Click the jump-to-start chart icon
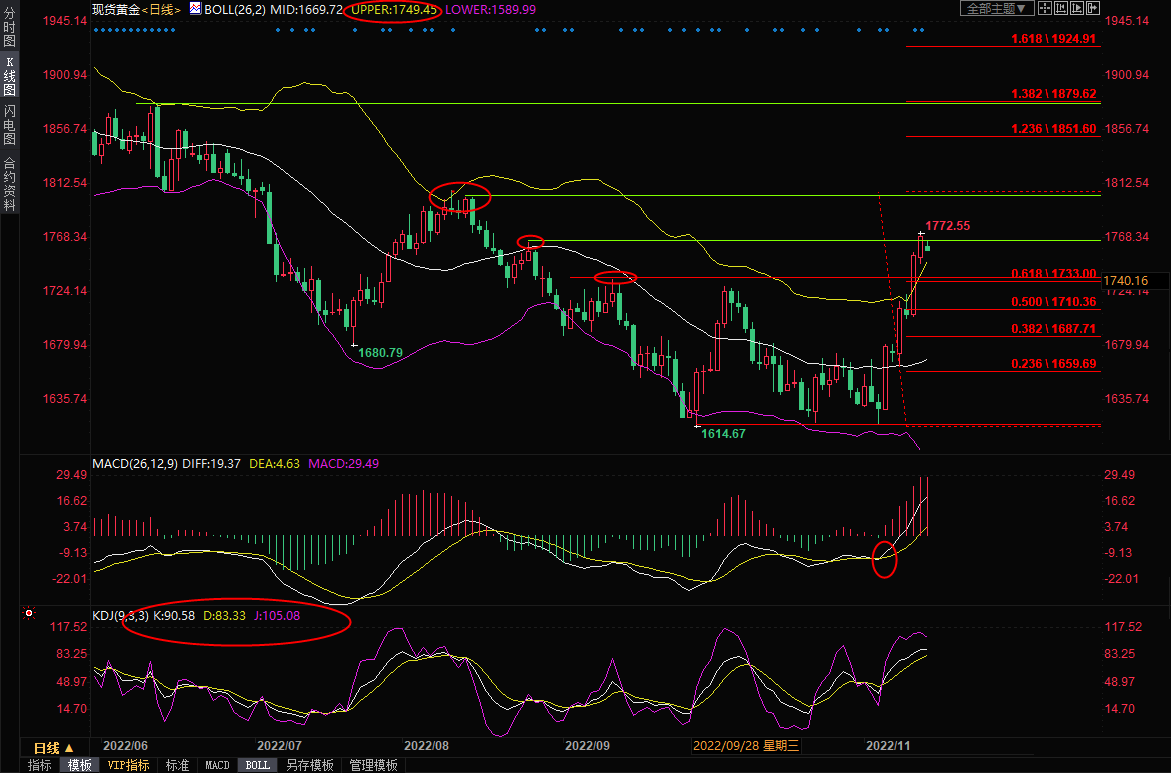The image size is (1171, 773). [1061, 8]
